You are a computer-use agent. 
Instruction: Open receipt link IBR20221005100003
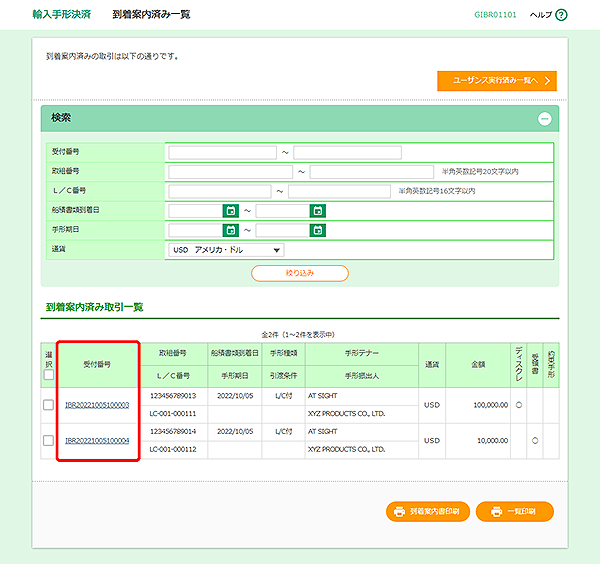point(97,405)
